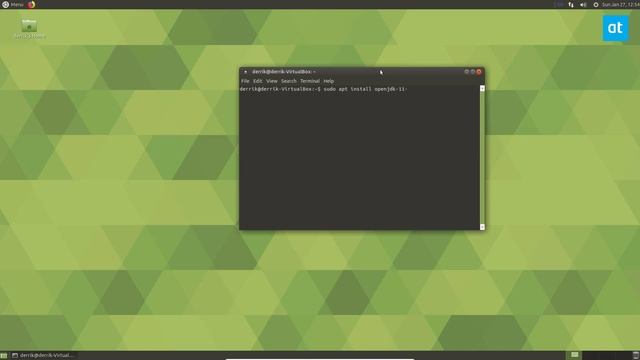Open the Search menu in terminal

pos(289,81)
